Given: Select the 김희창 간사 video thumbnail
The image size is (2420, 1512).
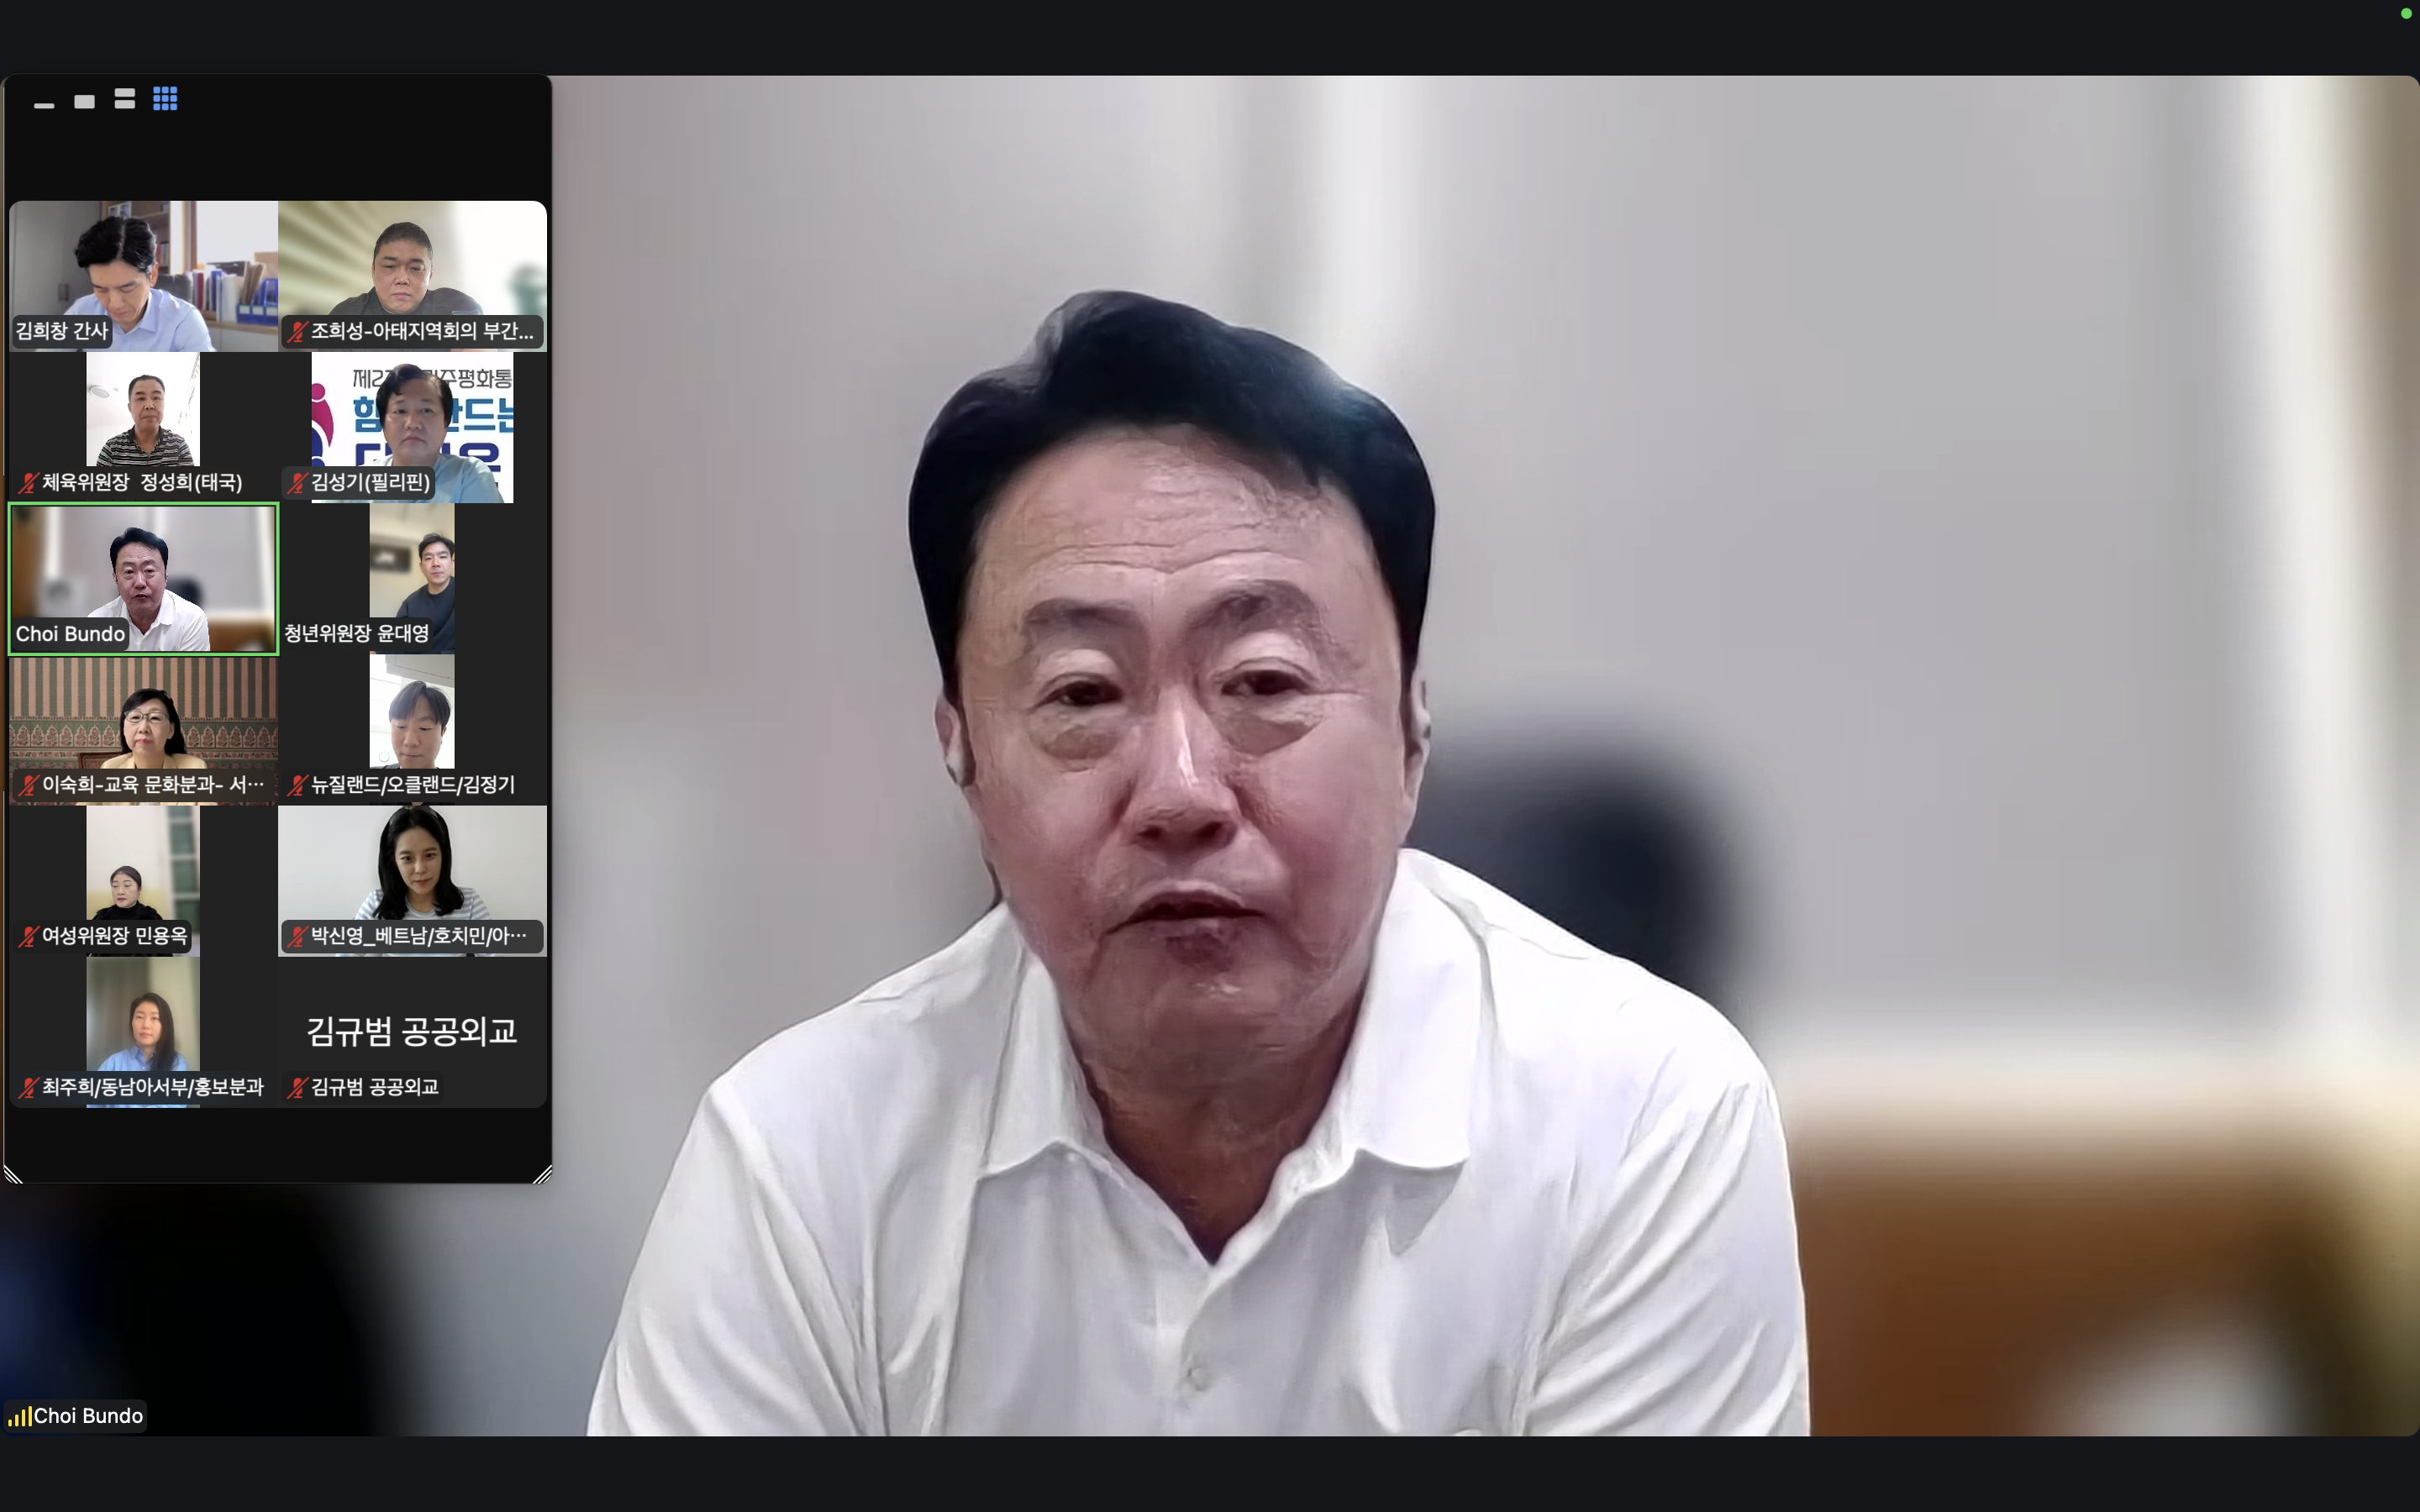Looking at the screenshot, I should [x=143, y=270].
